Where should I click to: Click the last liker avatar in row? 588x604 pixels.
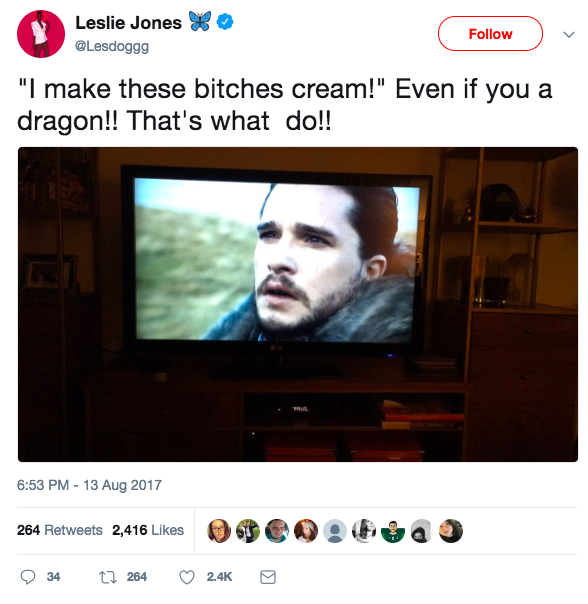click(451, 531)
